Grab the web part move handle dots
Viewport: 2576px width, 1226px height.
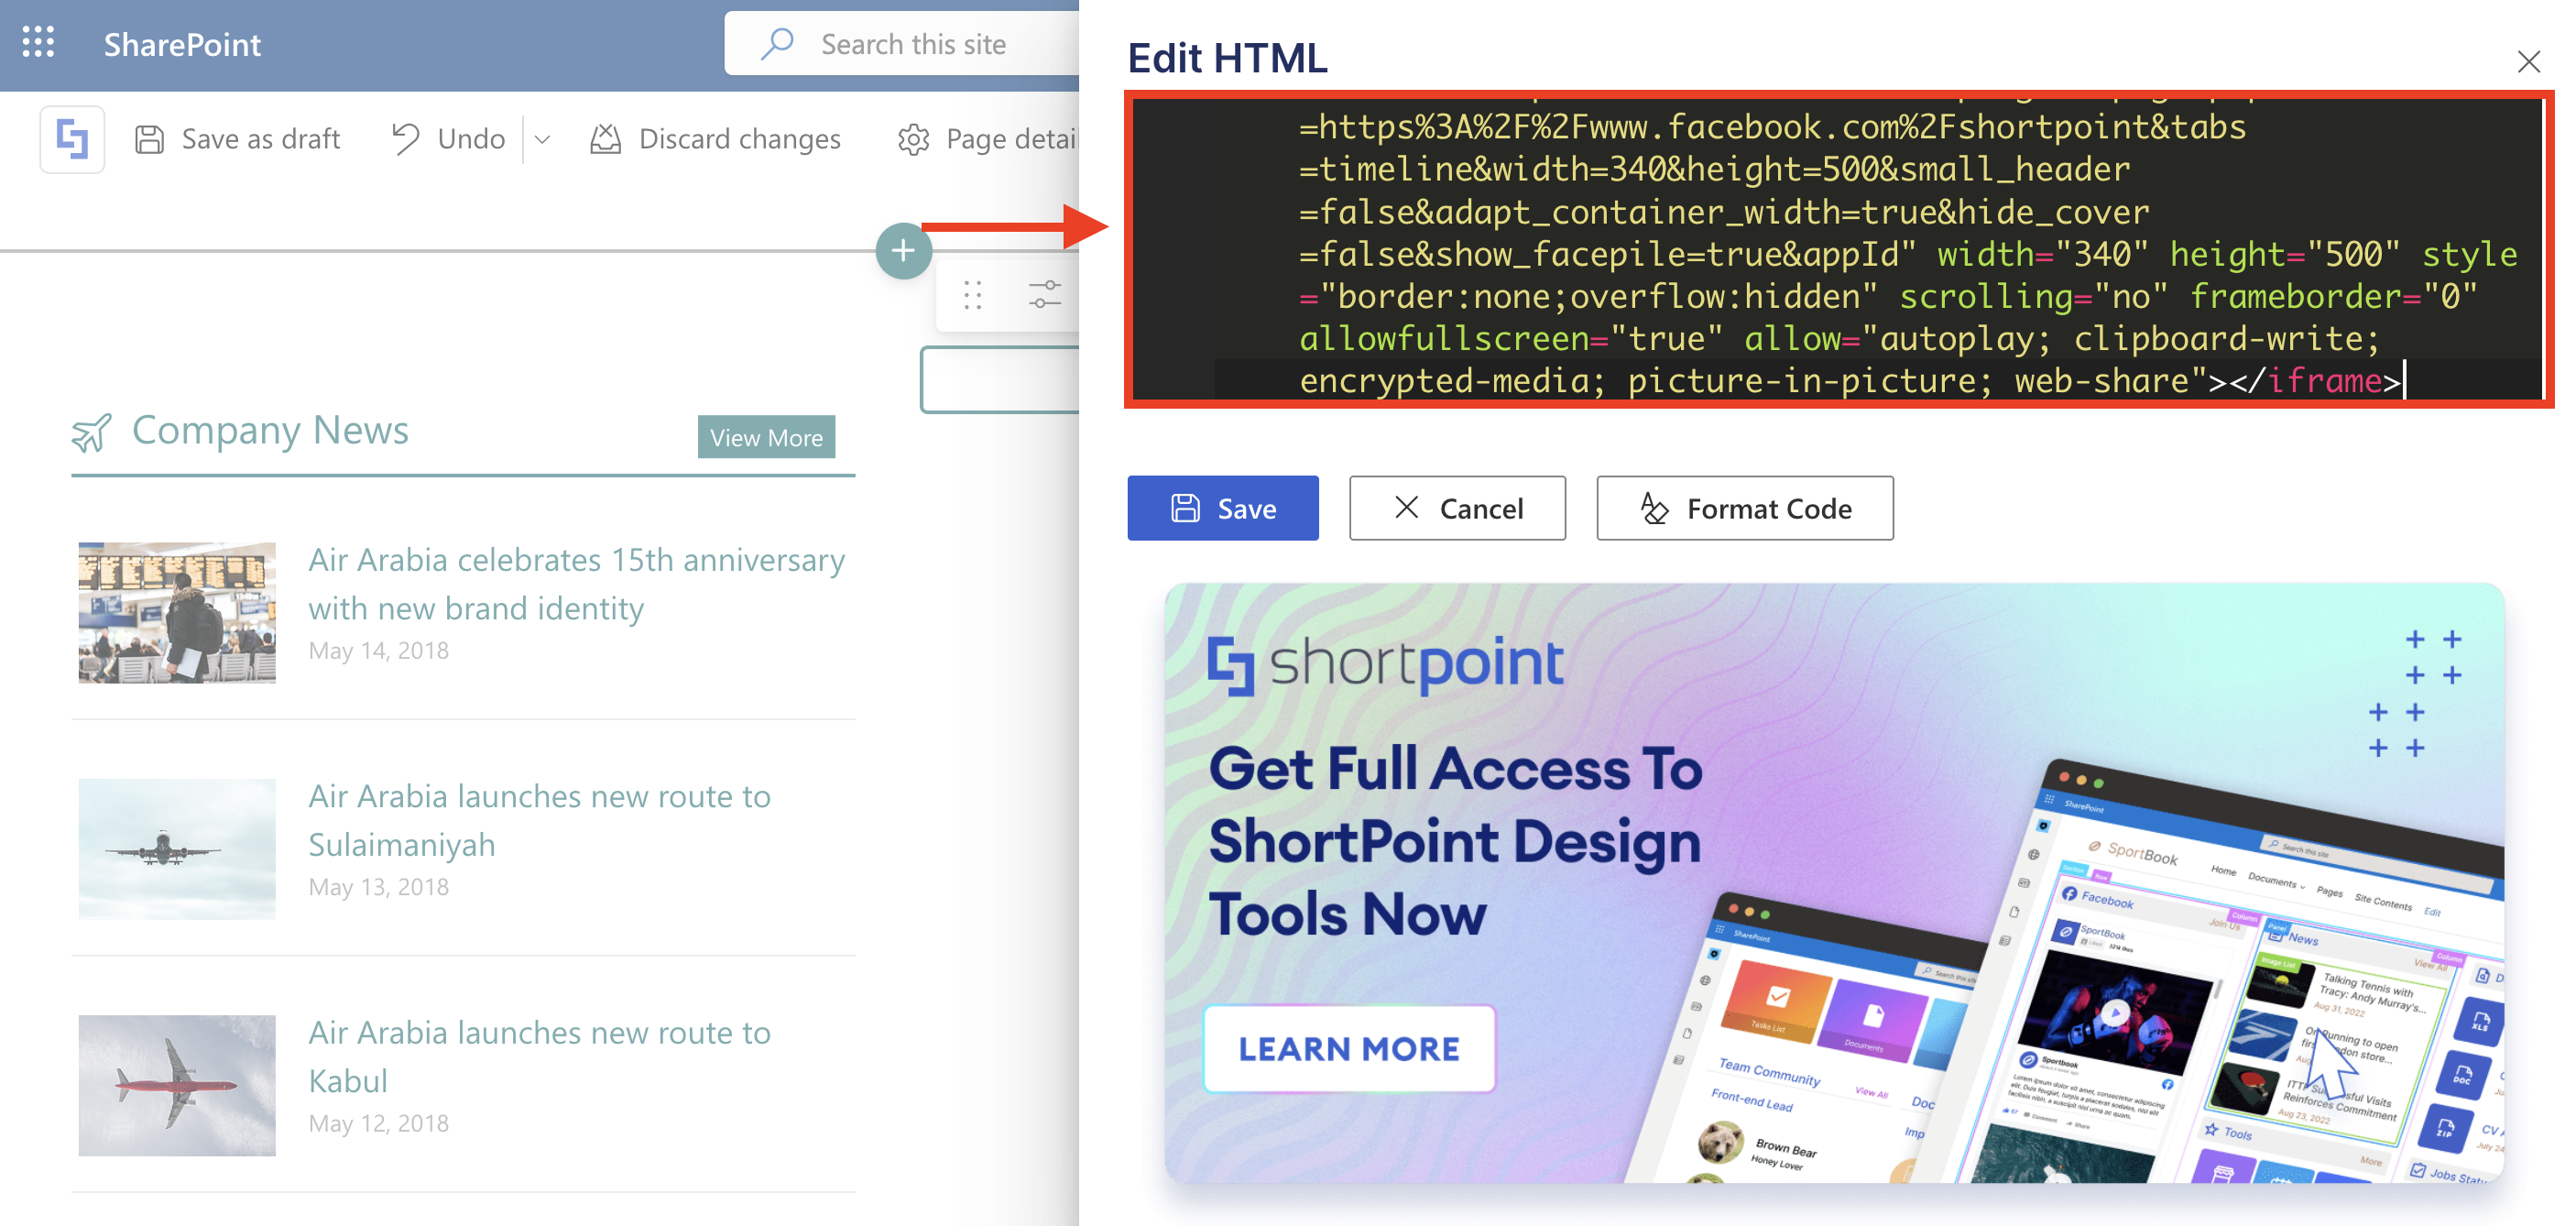coord(973,295)
